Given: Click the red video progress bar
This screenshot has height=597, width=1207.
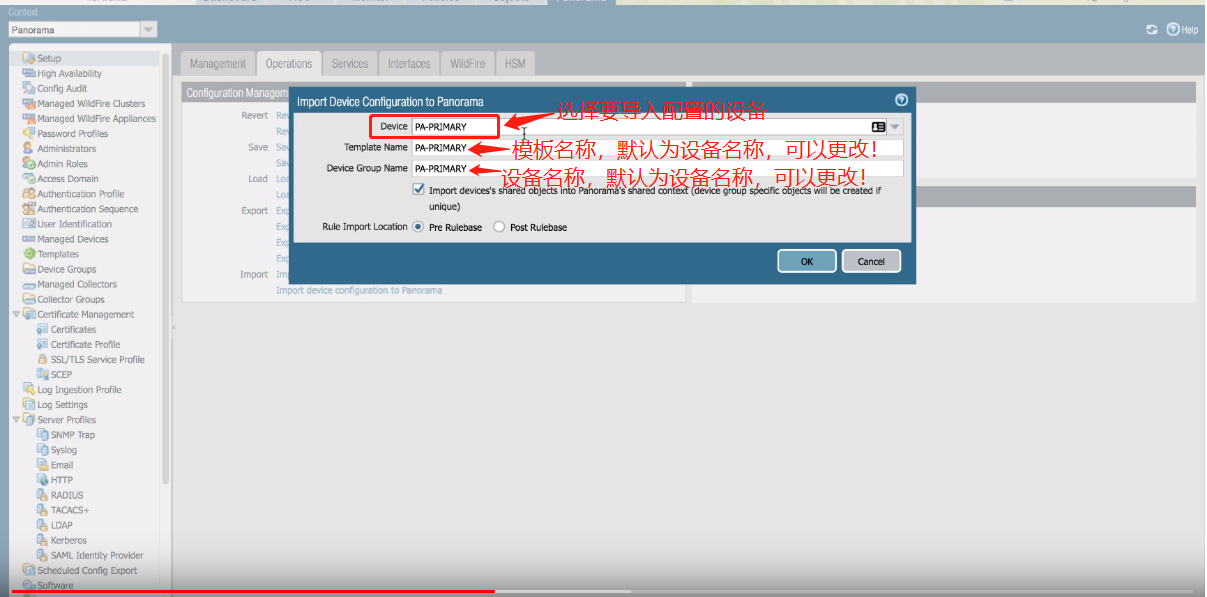Looking at the screenshot, I should pos(250,592).
